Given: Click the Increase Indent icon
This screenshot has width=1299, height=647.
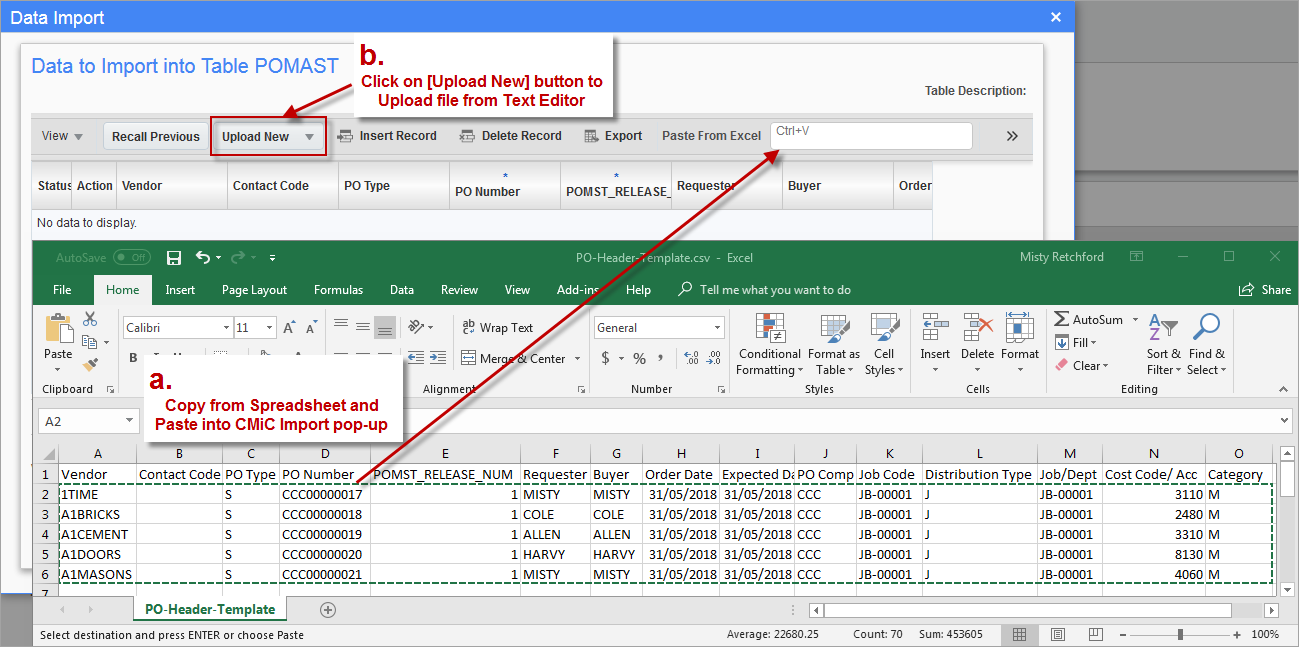Looking at the screenshot, I should coord(437,358).
